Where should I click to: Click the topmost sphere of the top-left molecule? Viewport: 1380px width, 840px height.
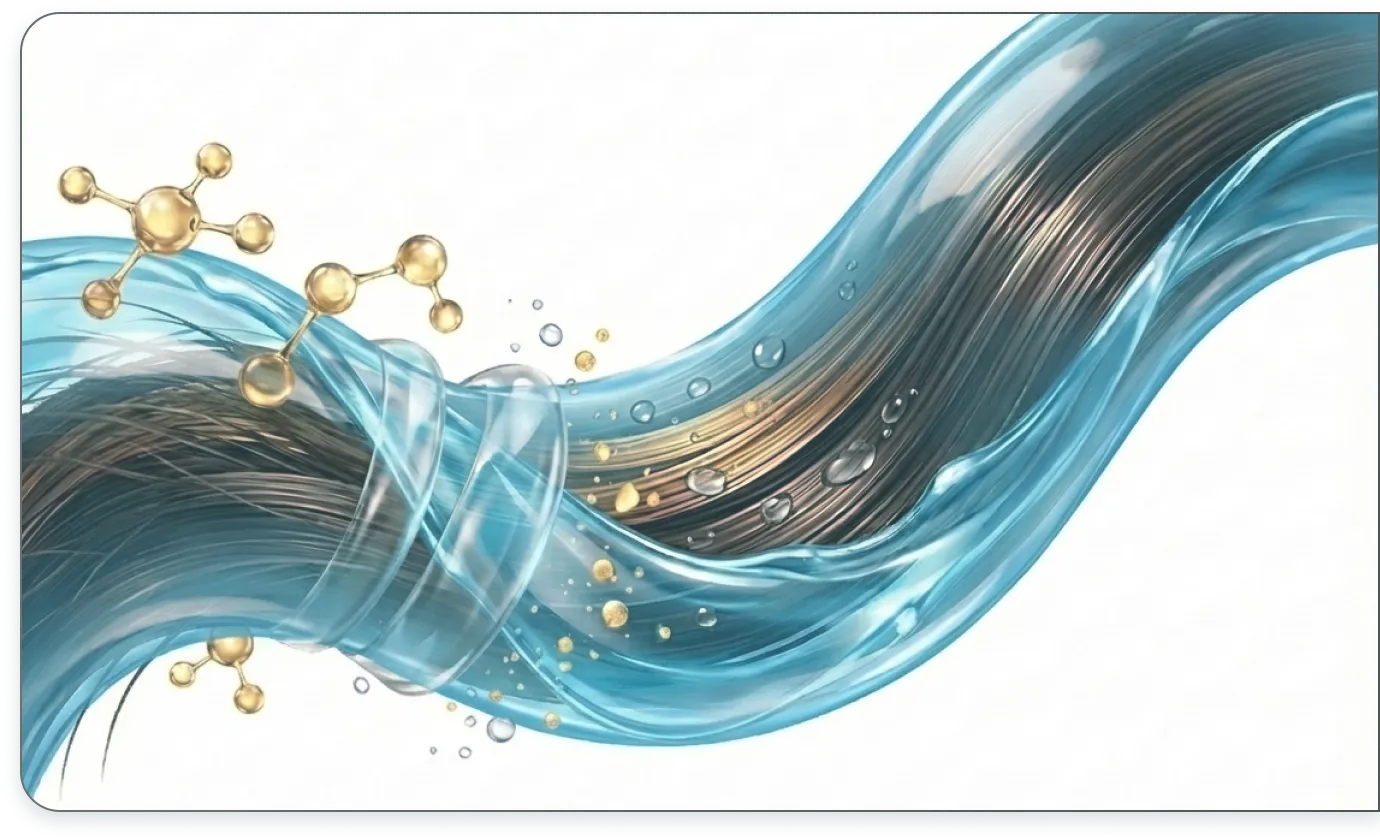(214, 160)
